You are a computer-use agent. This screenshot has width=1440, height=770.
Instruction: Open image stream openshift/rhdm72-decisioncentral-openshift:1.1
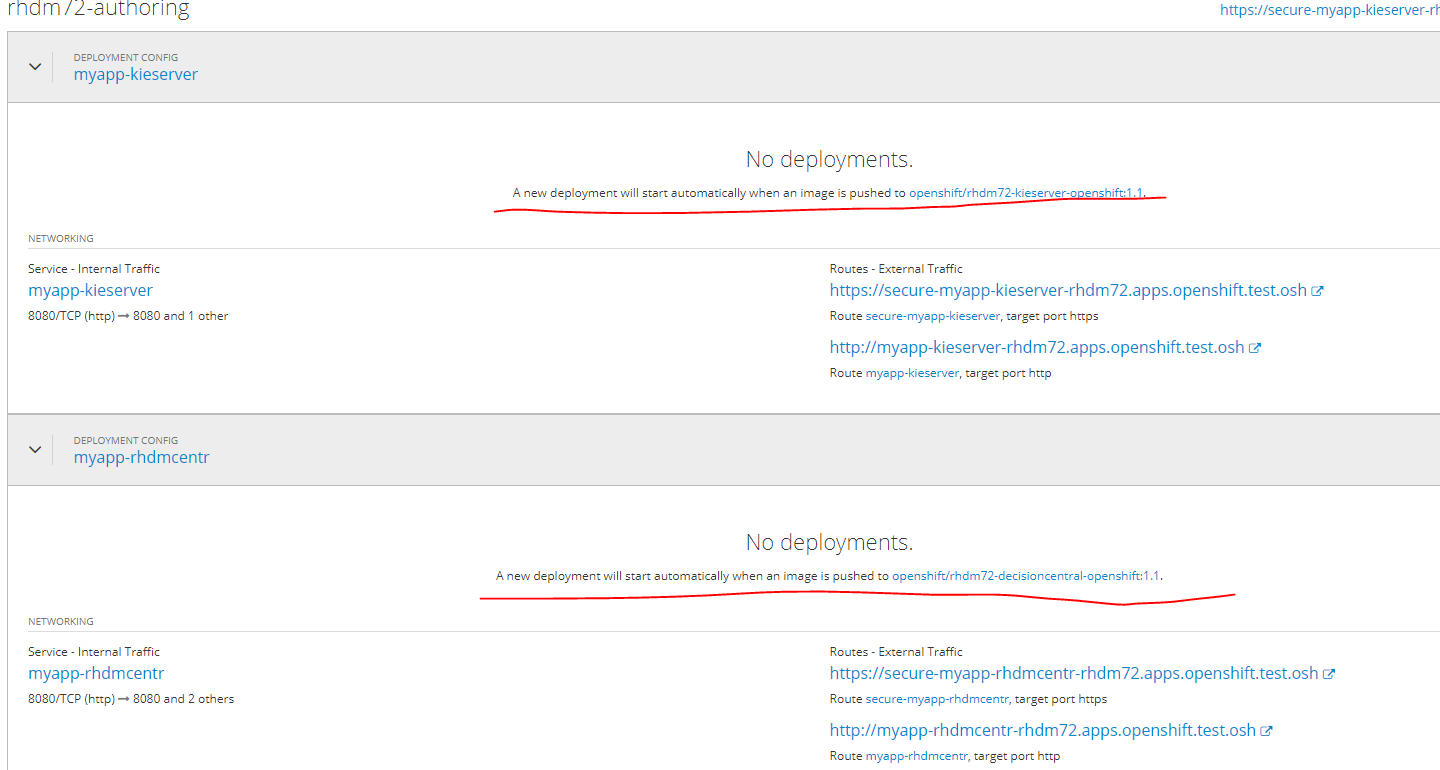point(1026,576)
